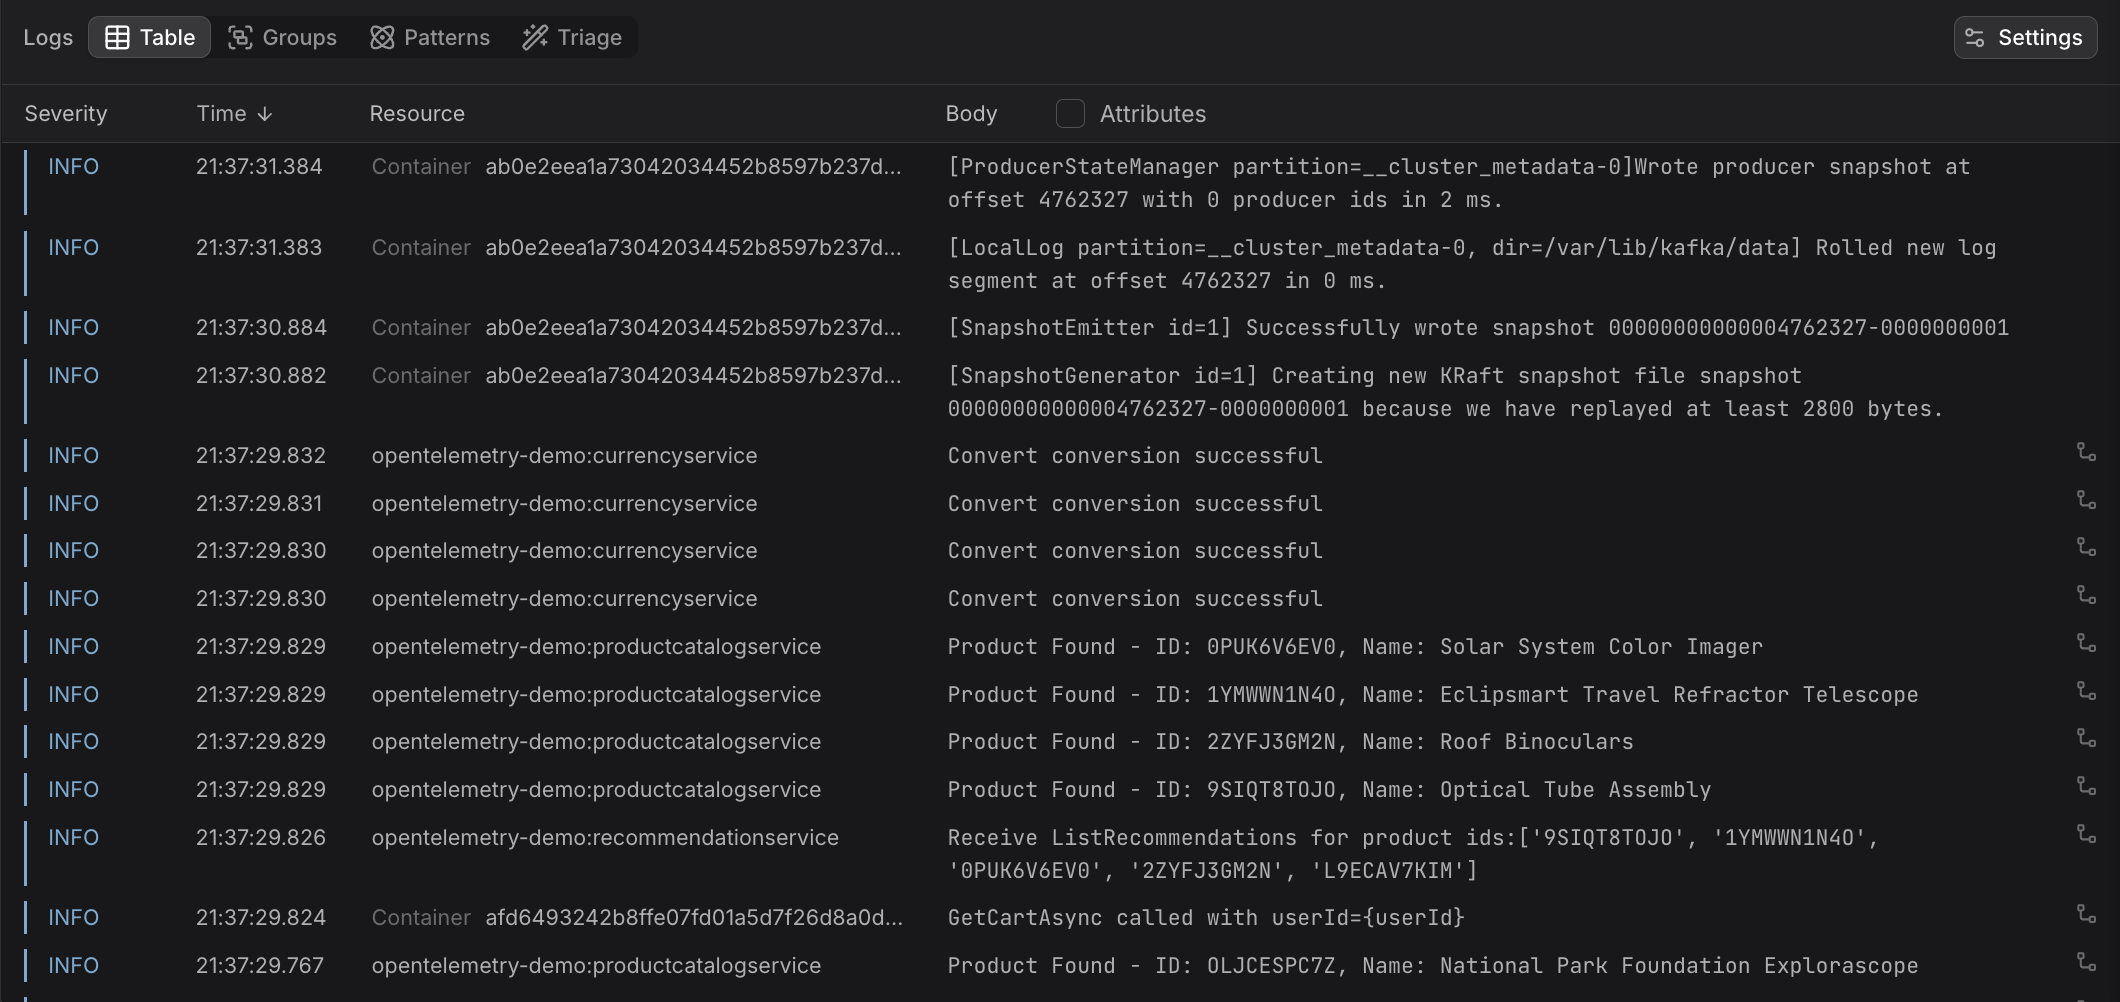Open trace link icon on first currencyservice row
This screenshot has width=2120, height=1002.
[2088, 451]
